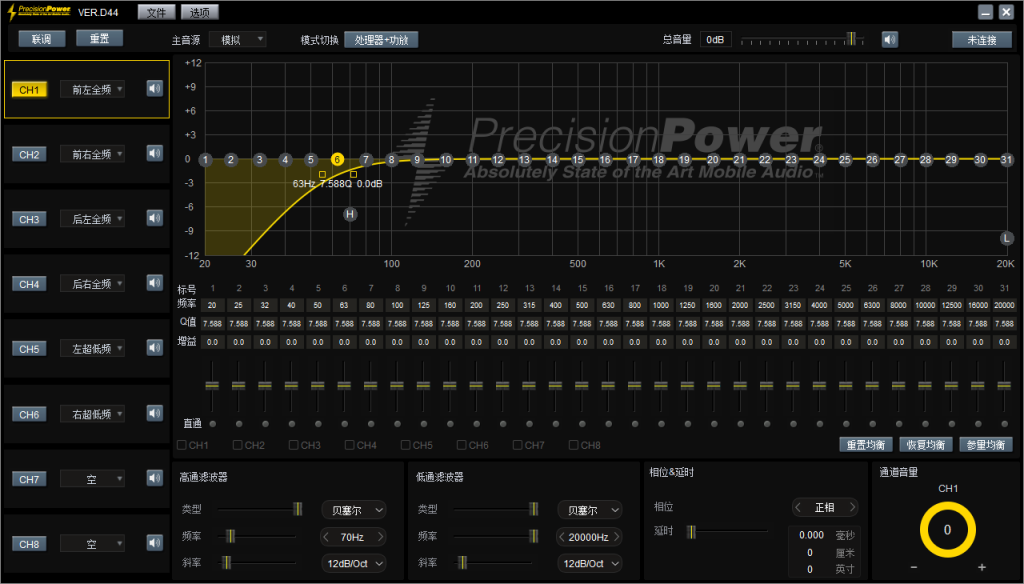Open 高通滤波器 type dropdown showing 贝塞尔
Image resolution: width=1024 pixels, height=584 pixels.
[353, 510]
